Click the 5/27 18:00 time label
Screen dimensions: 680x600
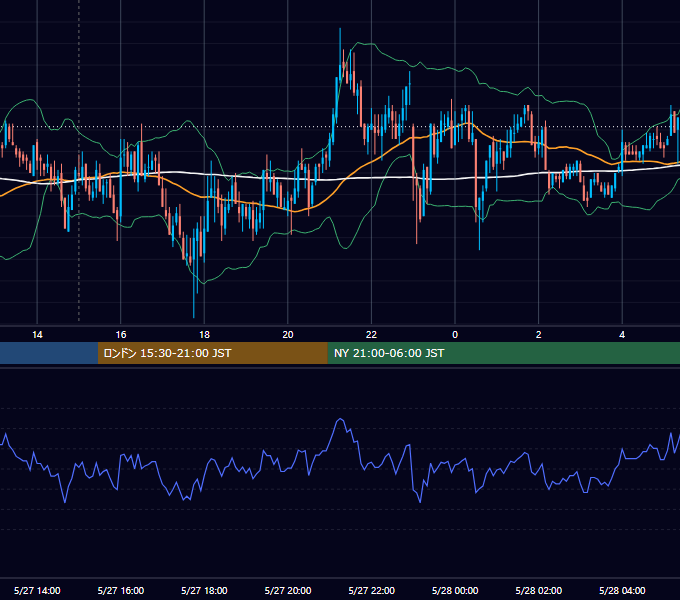tap(204, 590)
